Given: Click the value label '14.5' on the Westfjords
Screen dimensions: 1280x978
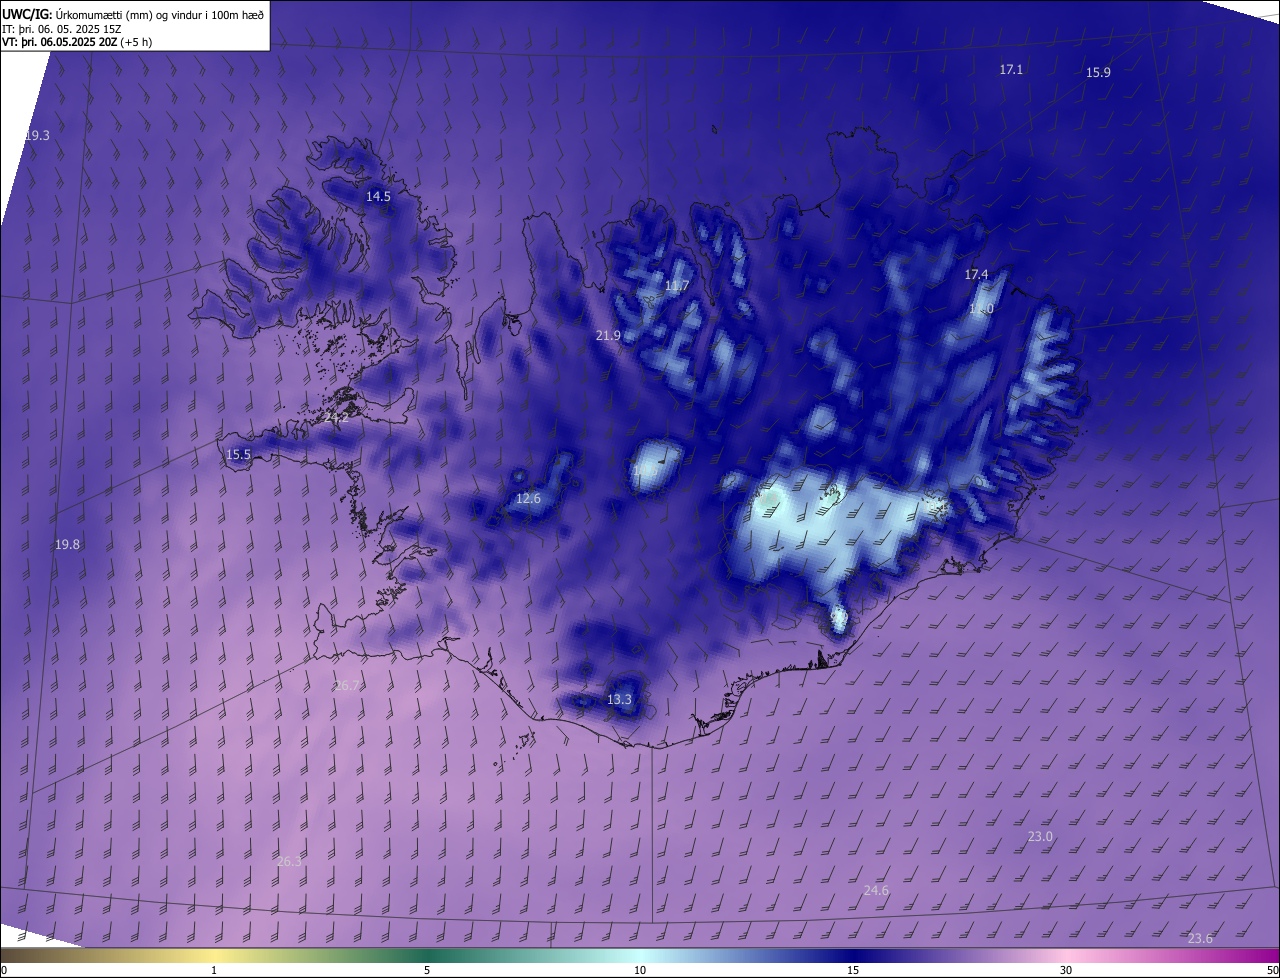Looking at the screenshot, I should 378,197.
